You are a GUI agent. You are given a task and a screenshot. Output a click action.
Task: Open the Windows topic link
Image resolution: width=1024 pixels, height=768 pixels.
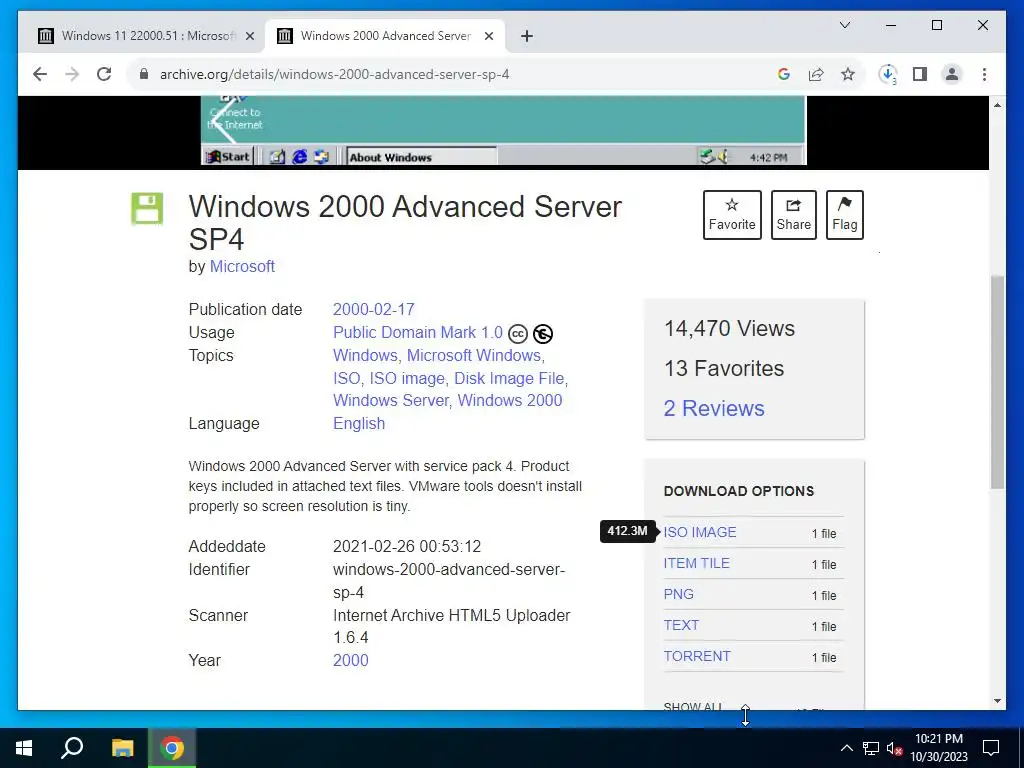pyautogui.click(x=365, y=355)
